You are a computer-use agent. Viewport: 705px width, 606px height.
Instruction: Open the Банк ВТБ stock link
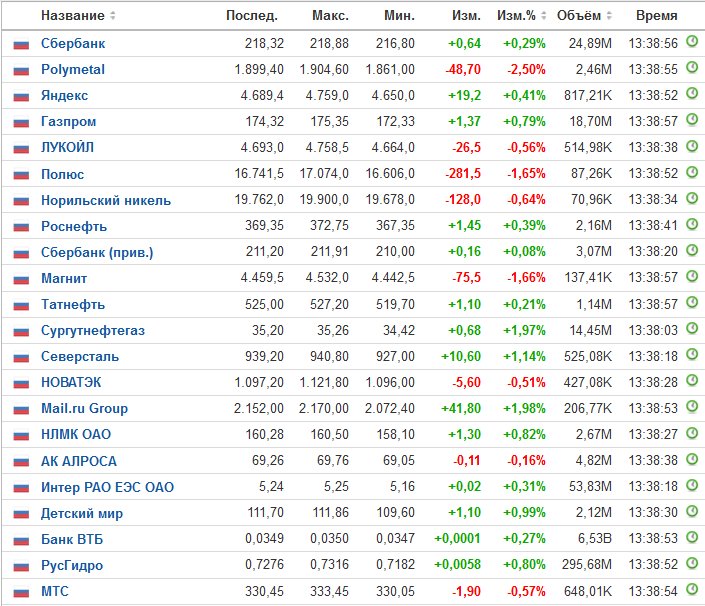[x=72, y=539]
